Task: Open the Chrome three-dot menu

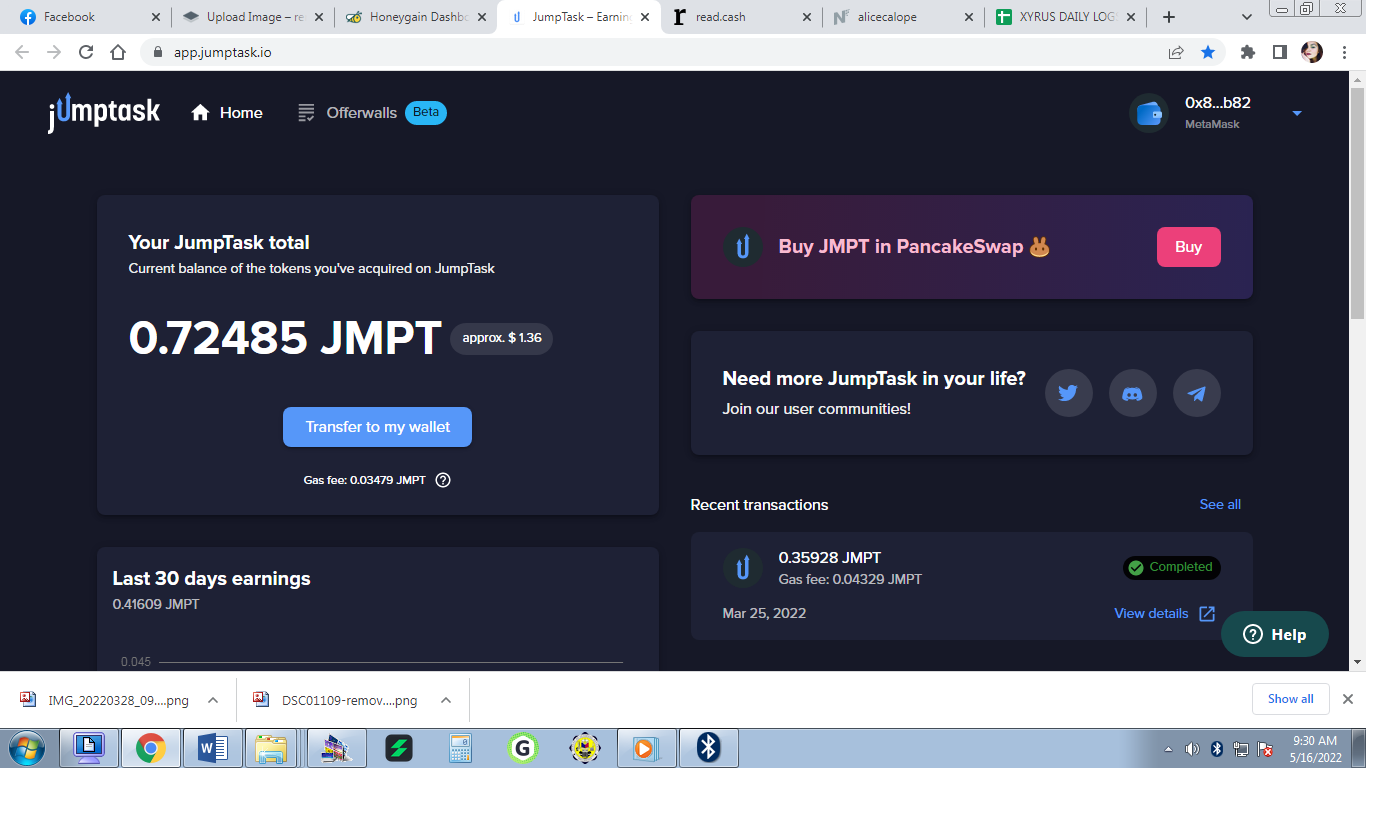Action: point(1344,52)
